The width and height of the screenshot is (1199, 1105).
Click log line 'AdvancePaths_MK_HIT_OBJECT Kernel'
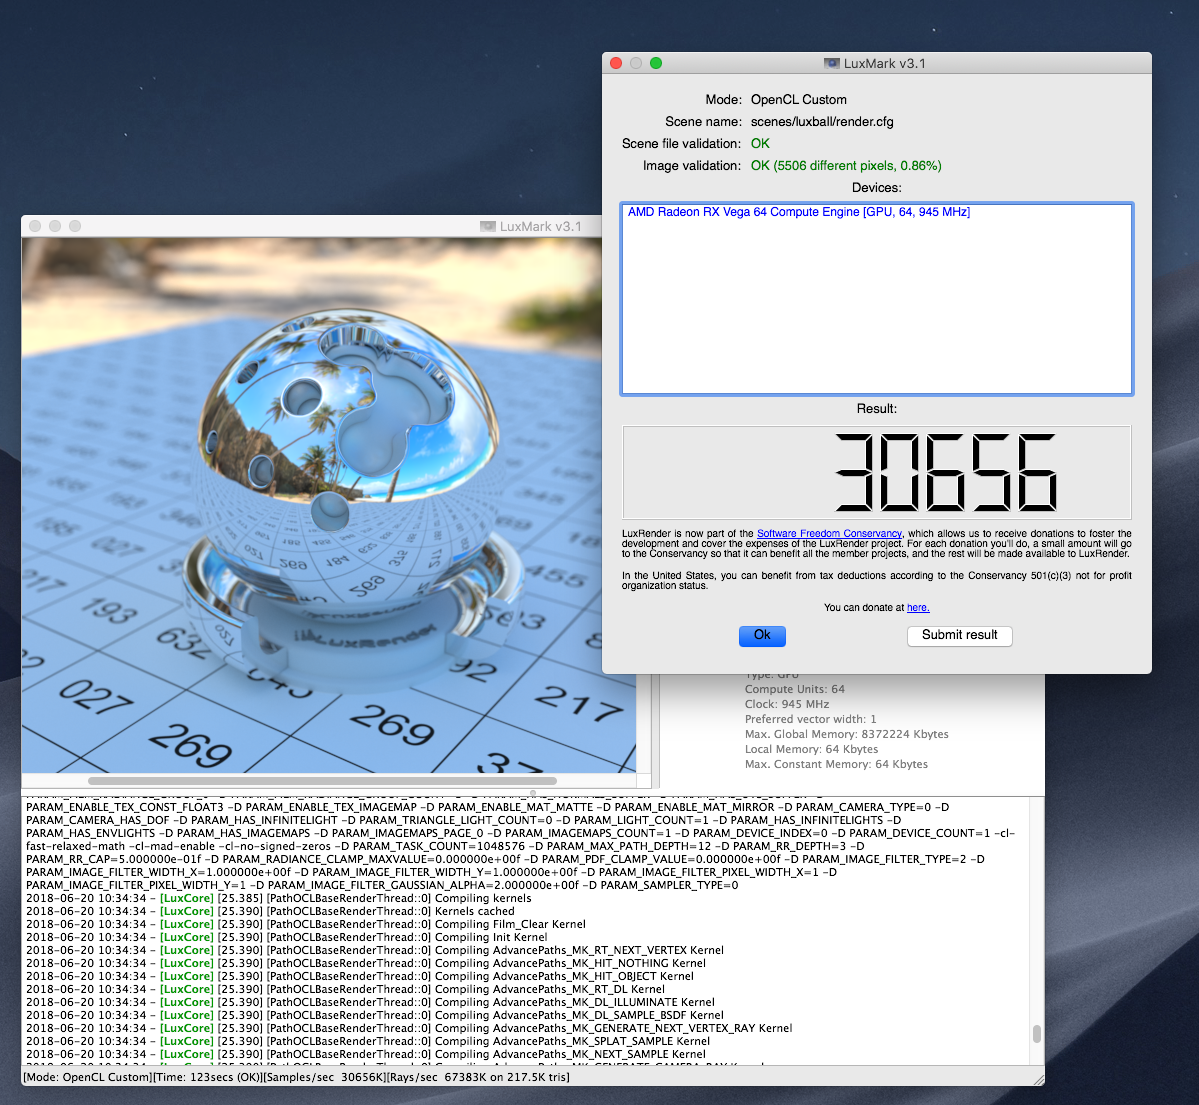tap(360, 977)
